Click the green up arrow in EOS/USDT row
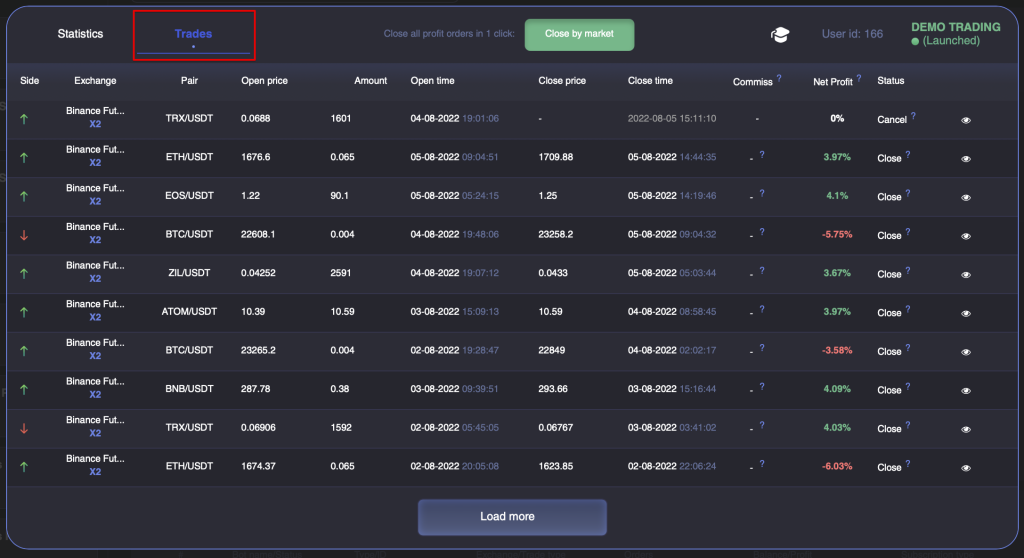The image size is (1024, 558). (24, 196)
